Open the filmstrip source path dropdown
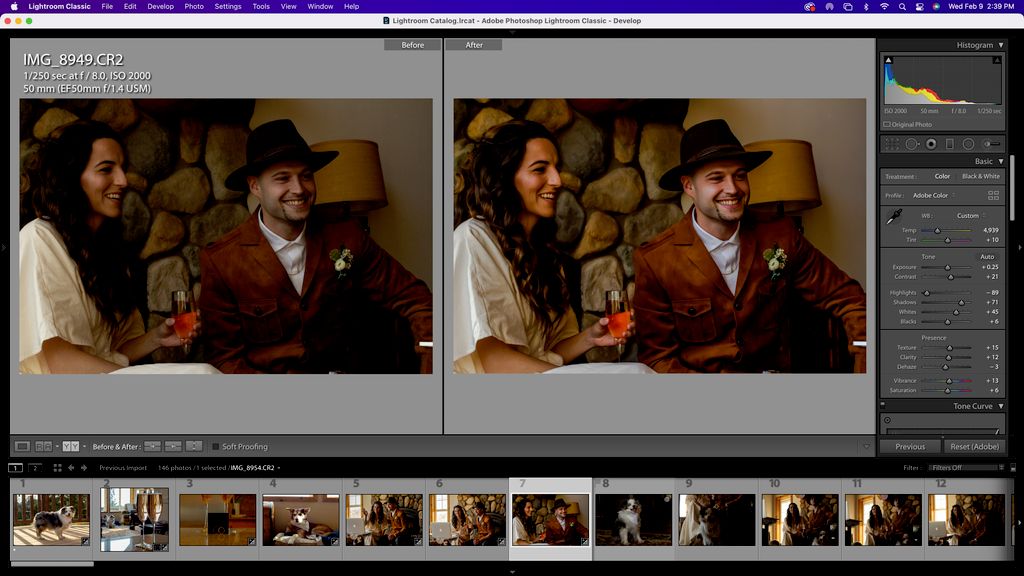The image size is (1024, 576). tap(279, 468)
